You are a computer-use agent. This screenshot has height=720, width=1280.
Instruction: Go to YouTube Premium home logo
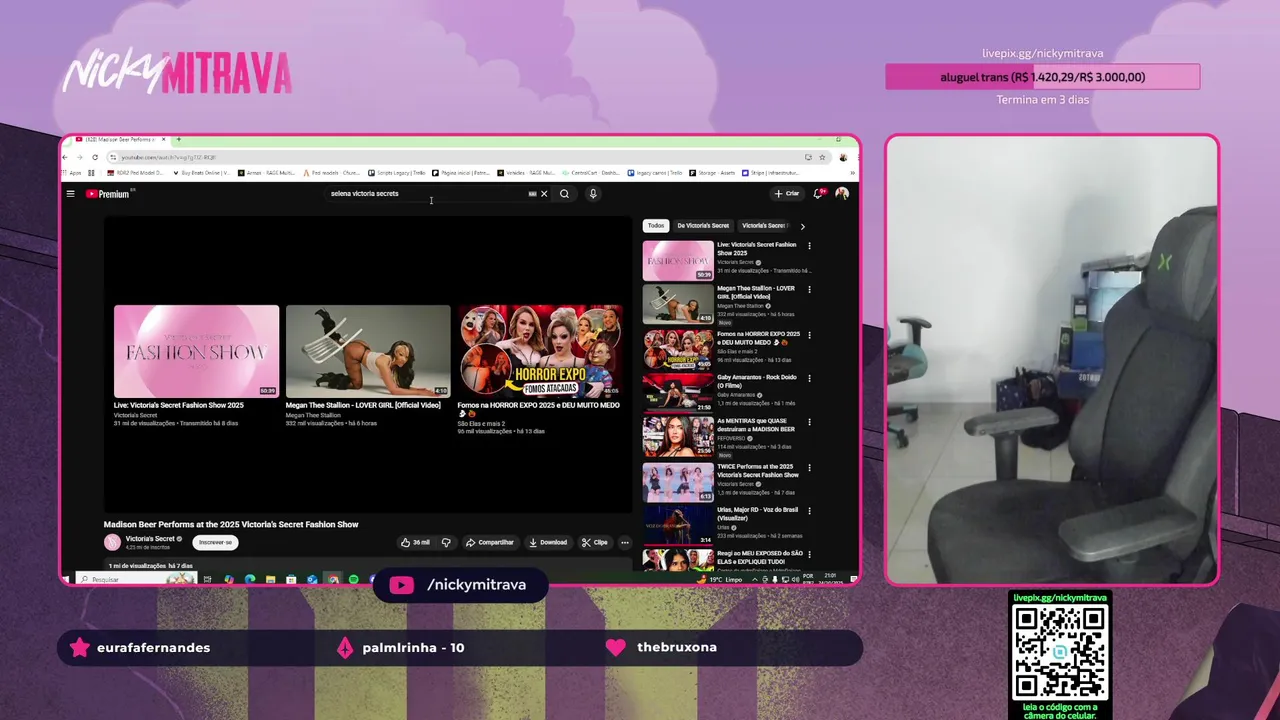pyautogui.click(x=108, y=194)
